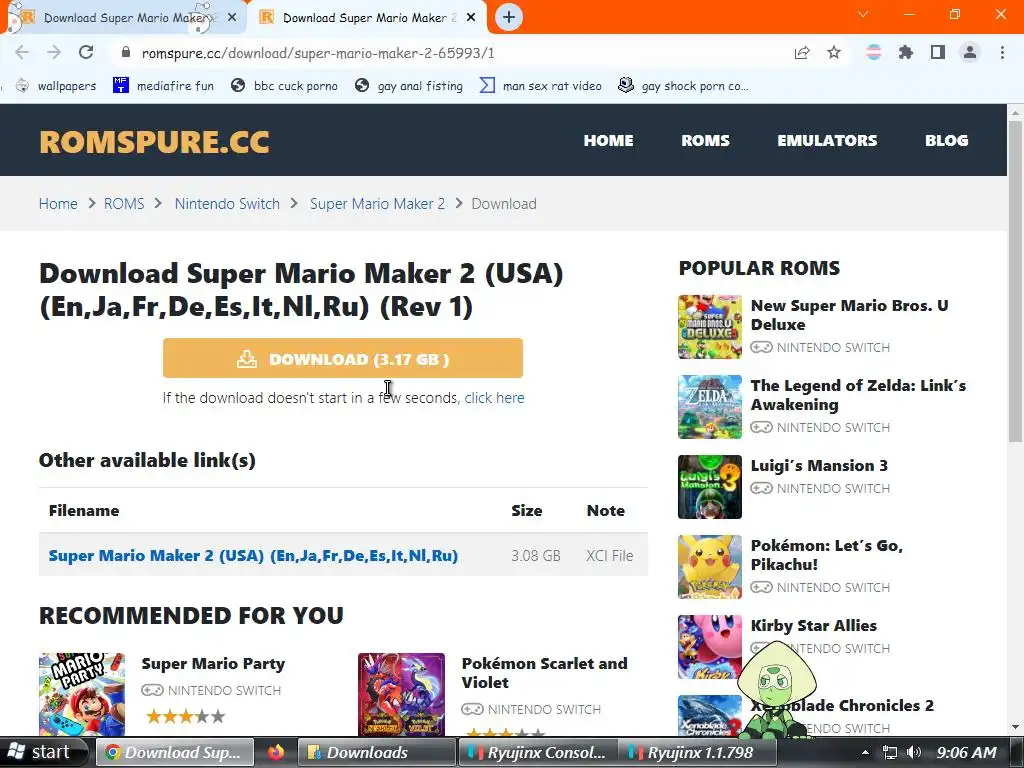Viewport: 1024px width, 768px height.
Task: Click the vertical page scrollbar thumb
Action: point(1015,281)
